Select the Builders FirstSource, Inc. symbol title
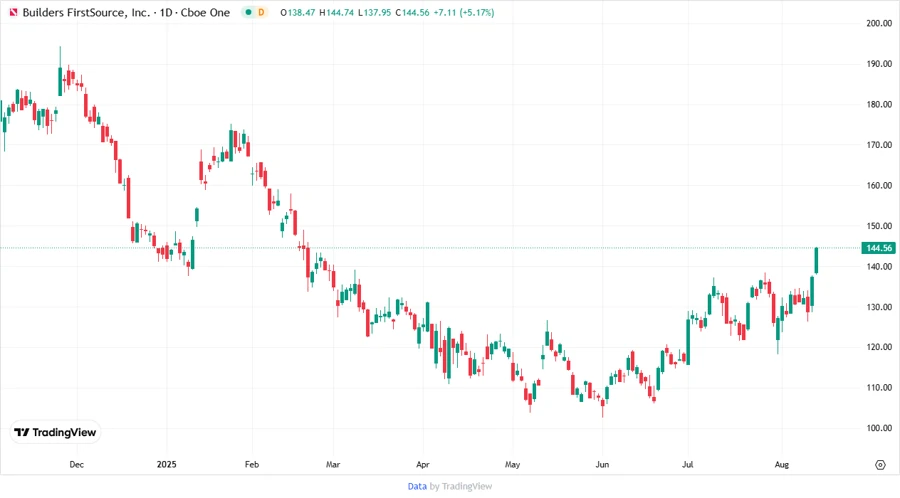This screenshot has width=900, height=498. (86, 12)
